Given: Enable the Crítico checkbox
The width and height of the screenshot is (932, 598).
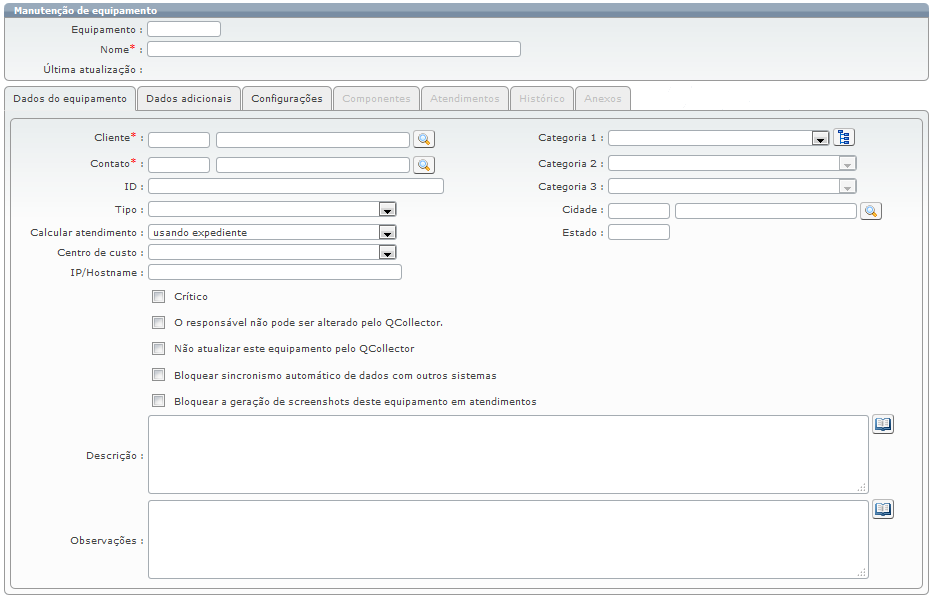Looking at the screenshot, I should pyautogui.click(x=158, y=296).
